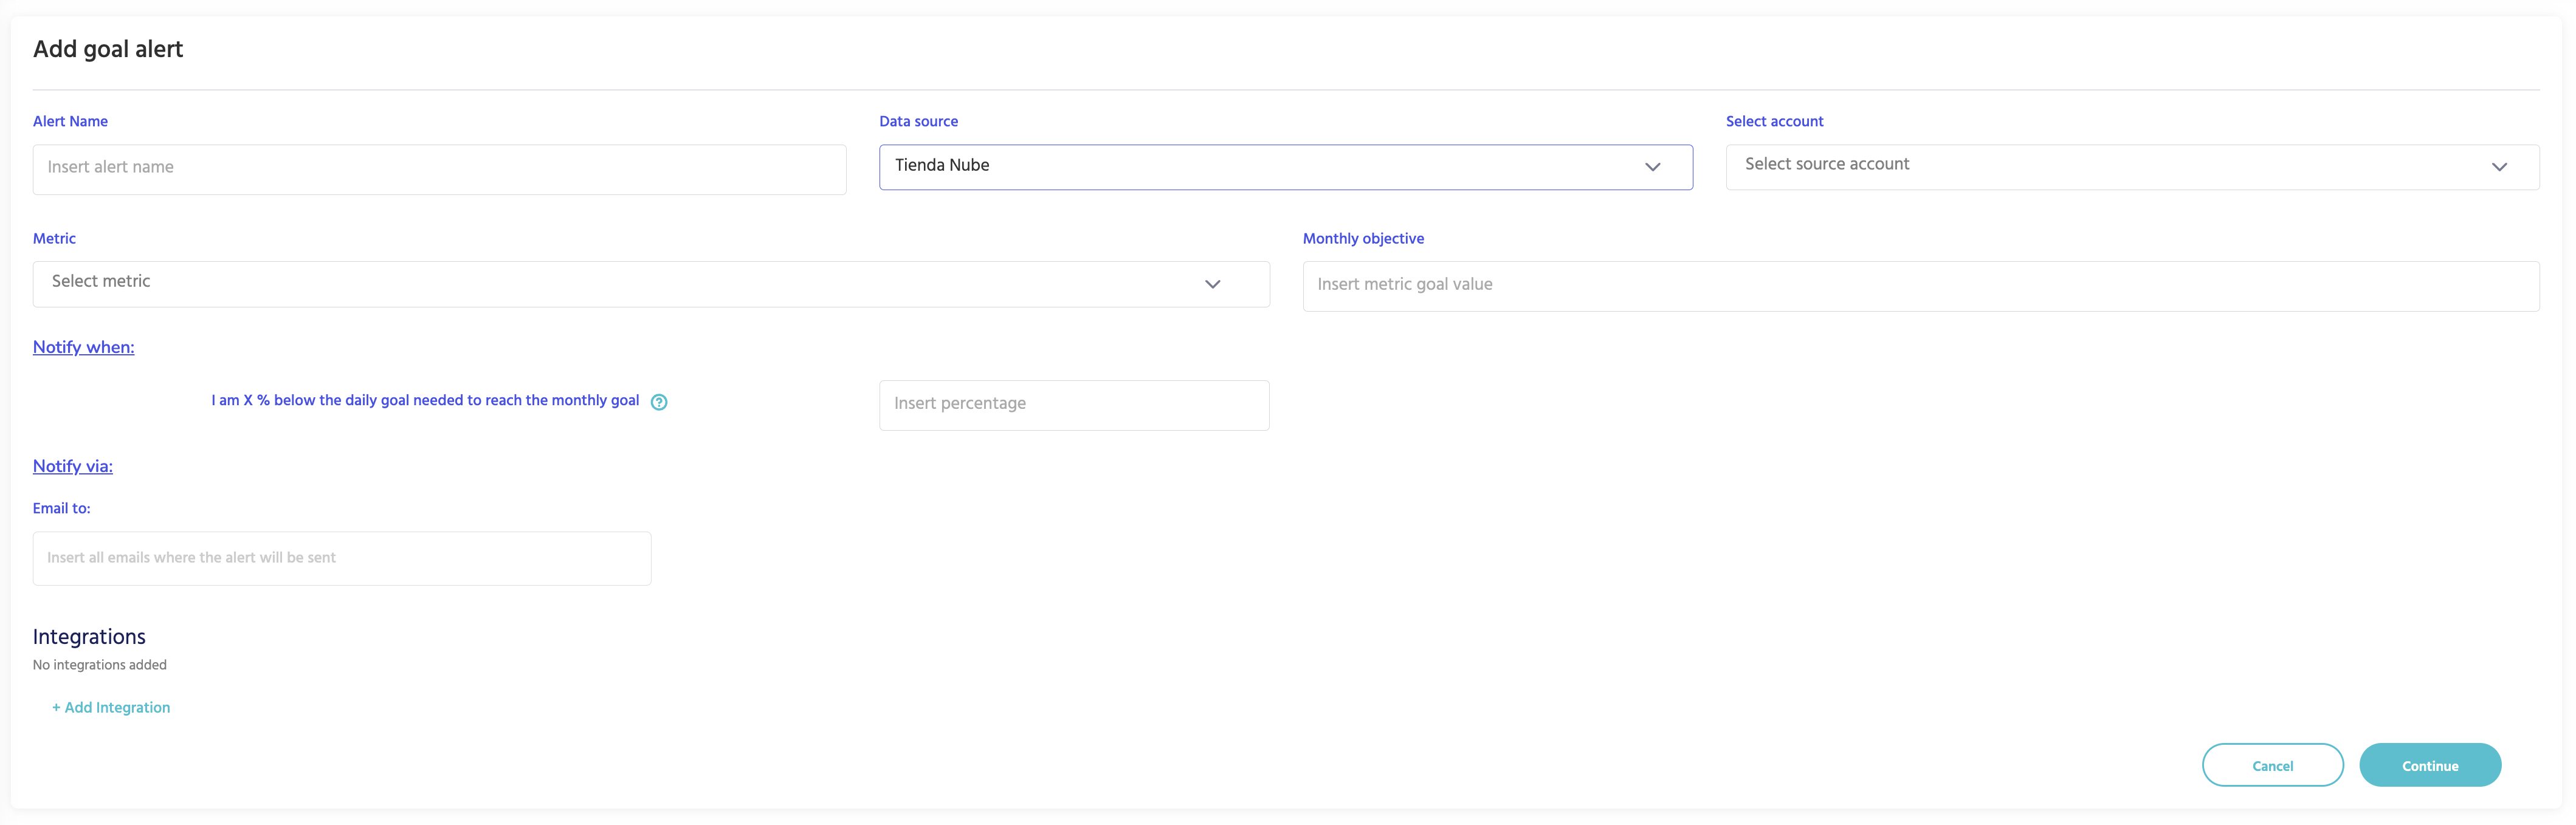The image size is (2576, 825).
Task: Click the Notify when: heading
Action: (x=84, y=347)
